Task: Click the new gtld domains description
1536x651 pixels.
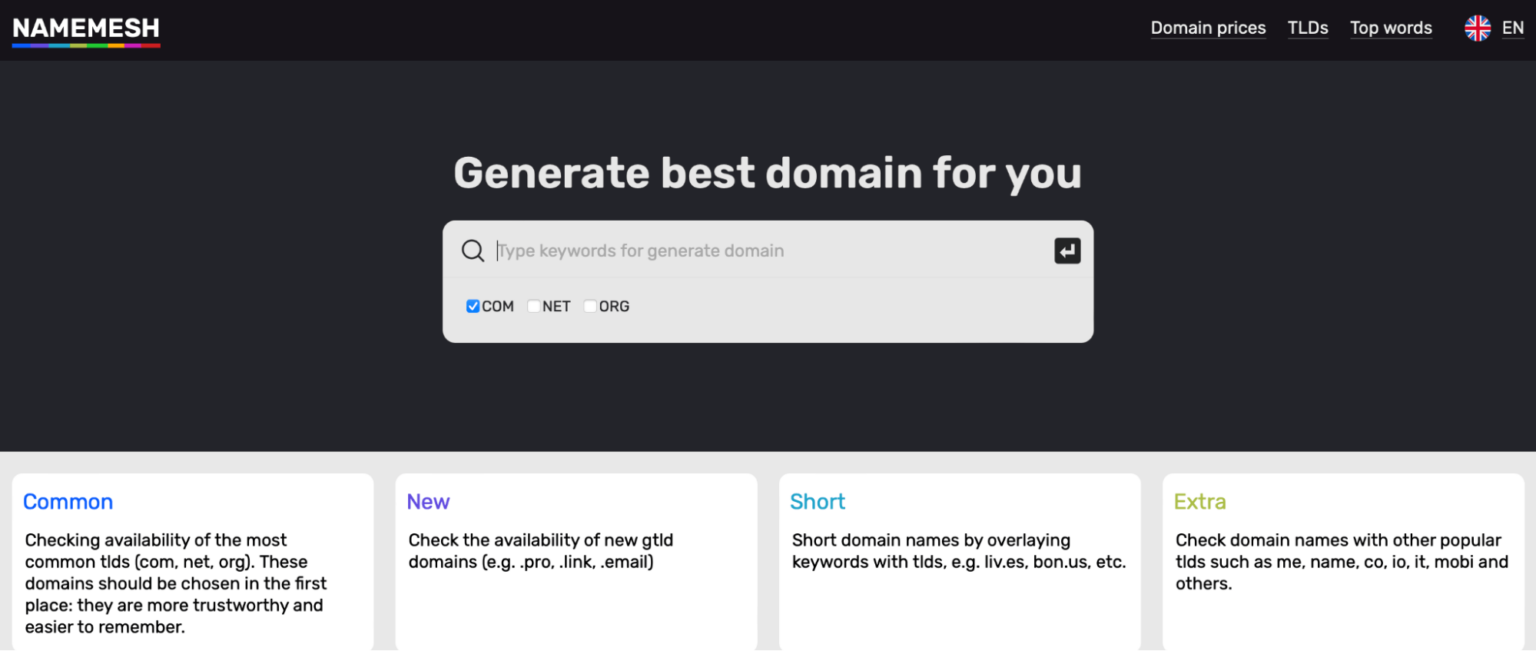Action: coord(540,551)
